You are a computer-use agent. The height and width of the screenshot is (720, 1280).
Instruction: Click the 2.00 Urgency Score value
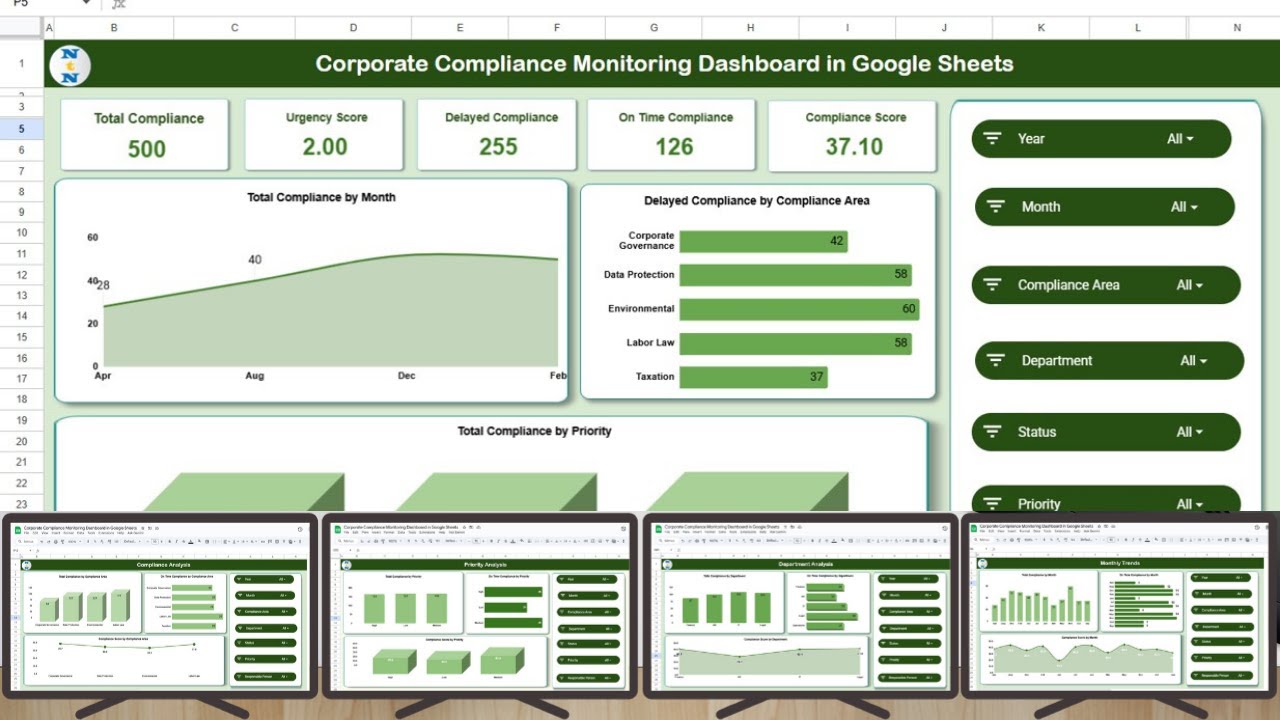click(x=325, y=147)
